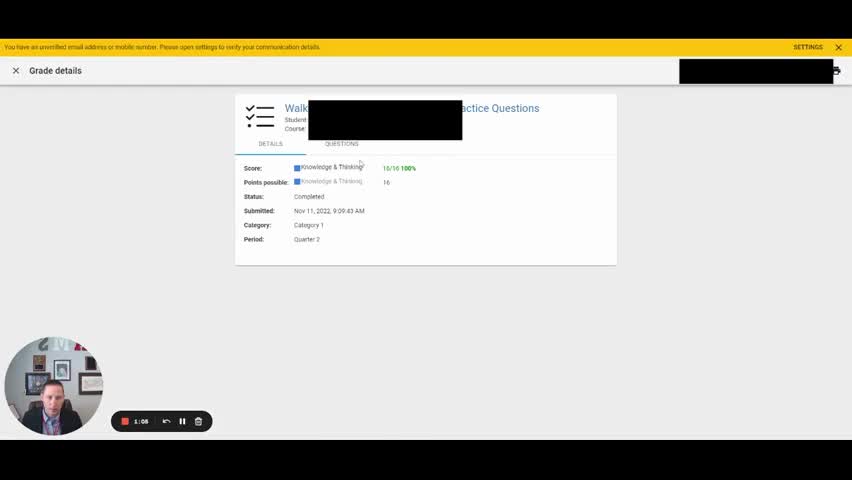This screenshot has height=480, width=852.
Task: Stop the recording with red square
Action: click(x=125, y=422)
